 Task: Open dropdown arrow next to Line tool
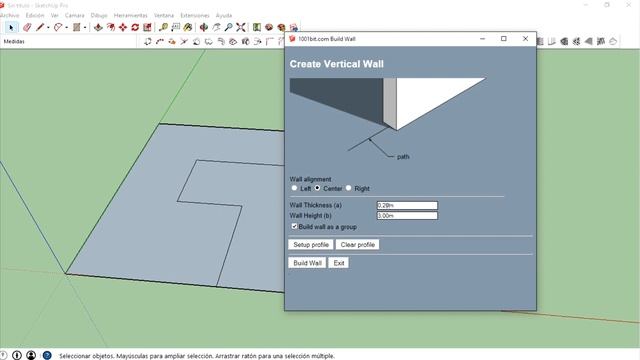pos(48,28)
